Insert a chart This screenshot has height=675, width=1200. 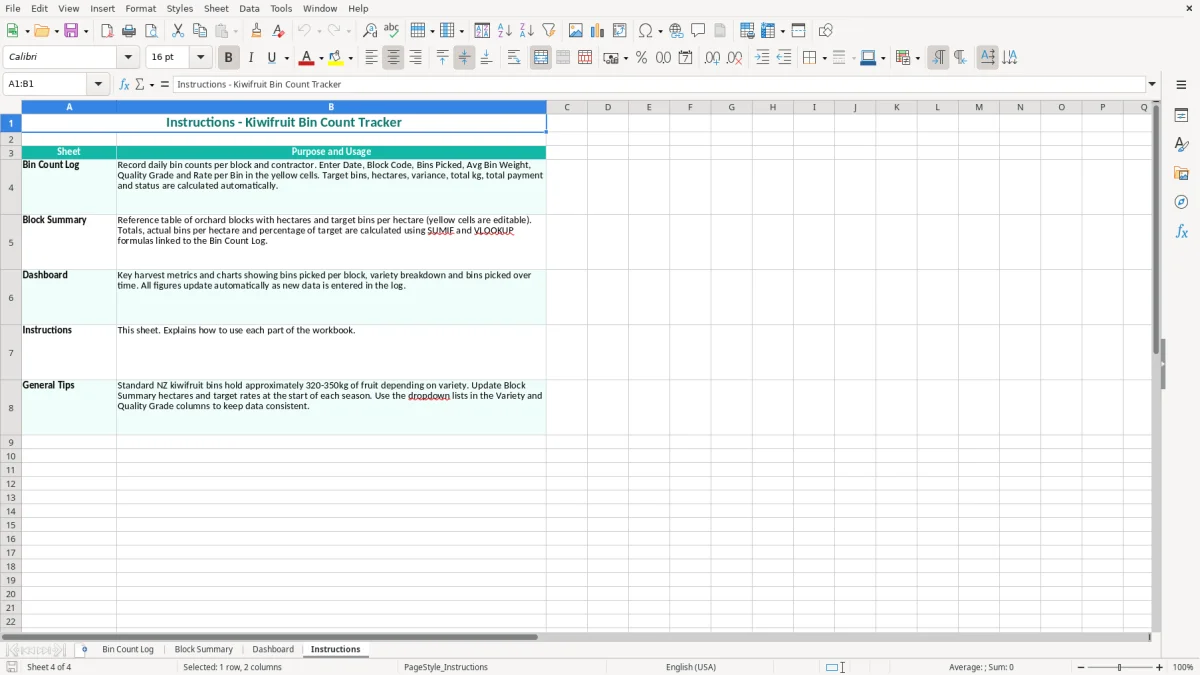(x=598, y=31)
